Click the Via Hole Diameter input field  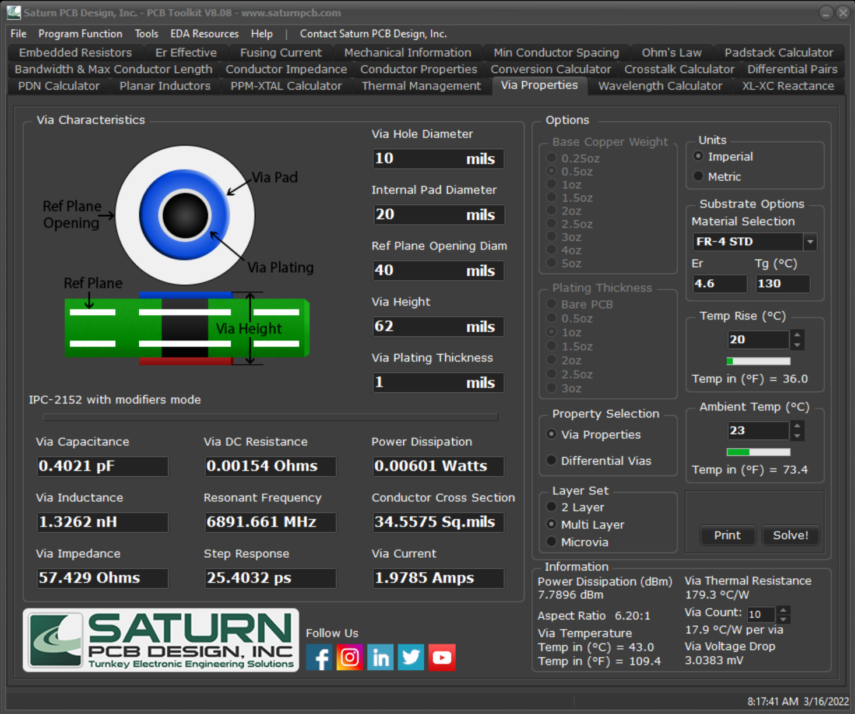[x=437, y=158]
